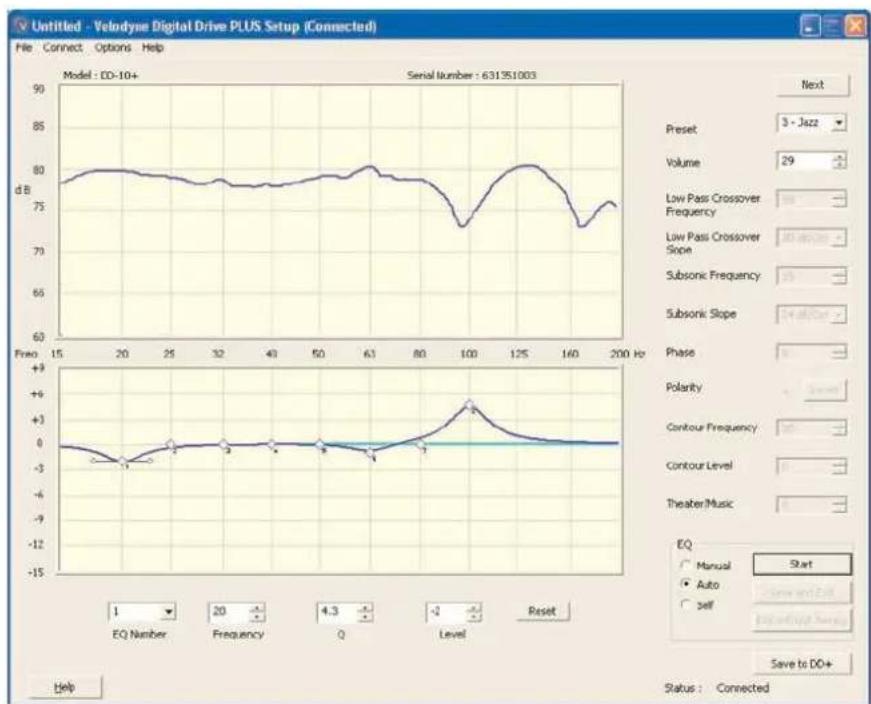Viewport: 871px width, 704px height.
Task: Click the Save to DD+ button
Action: [802, 663]
